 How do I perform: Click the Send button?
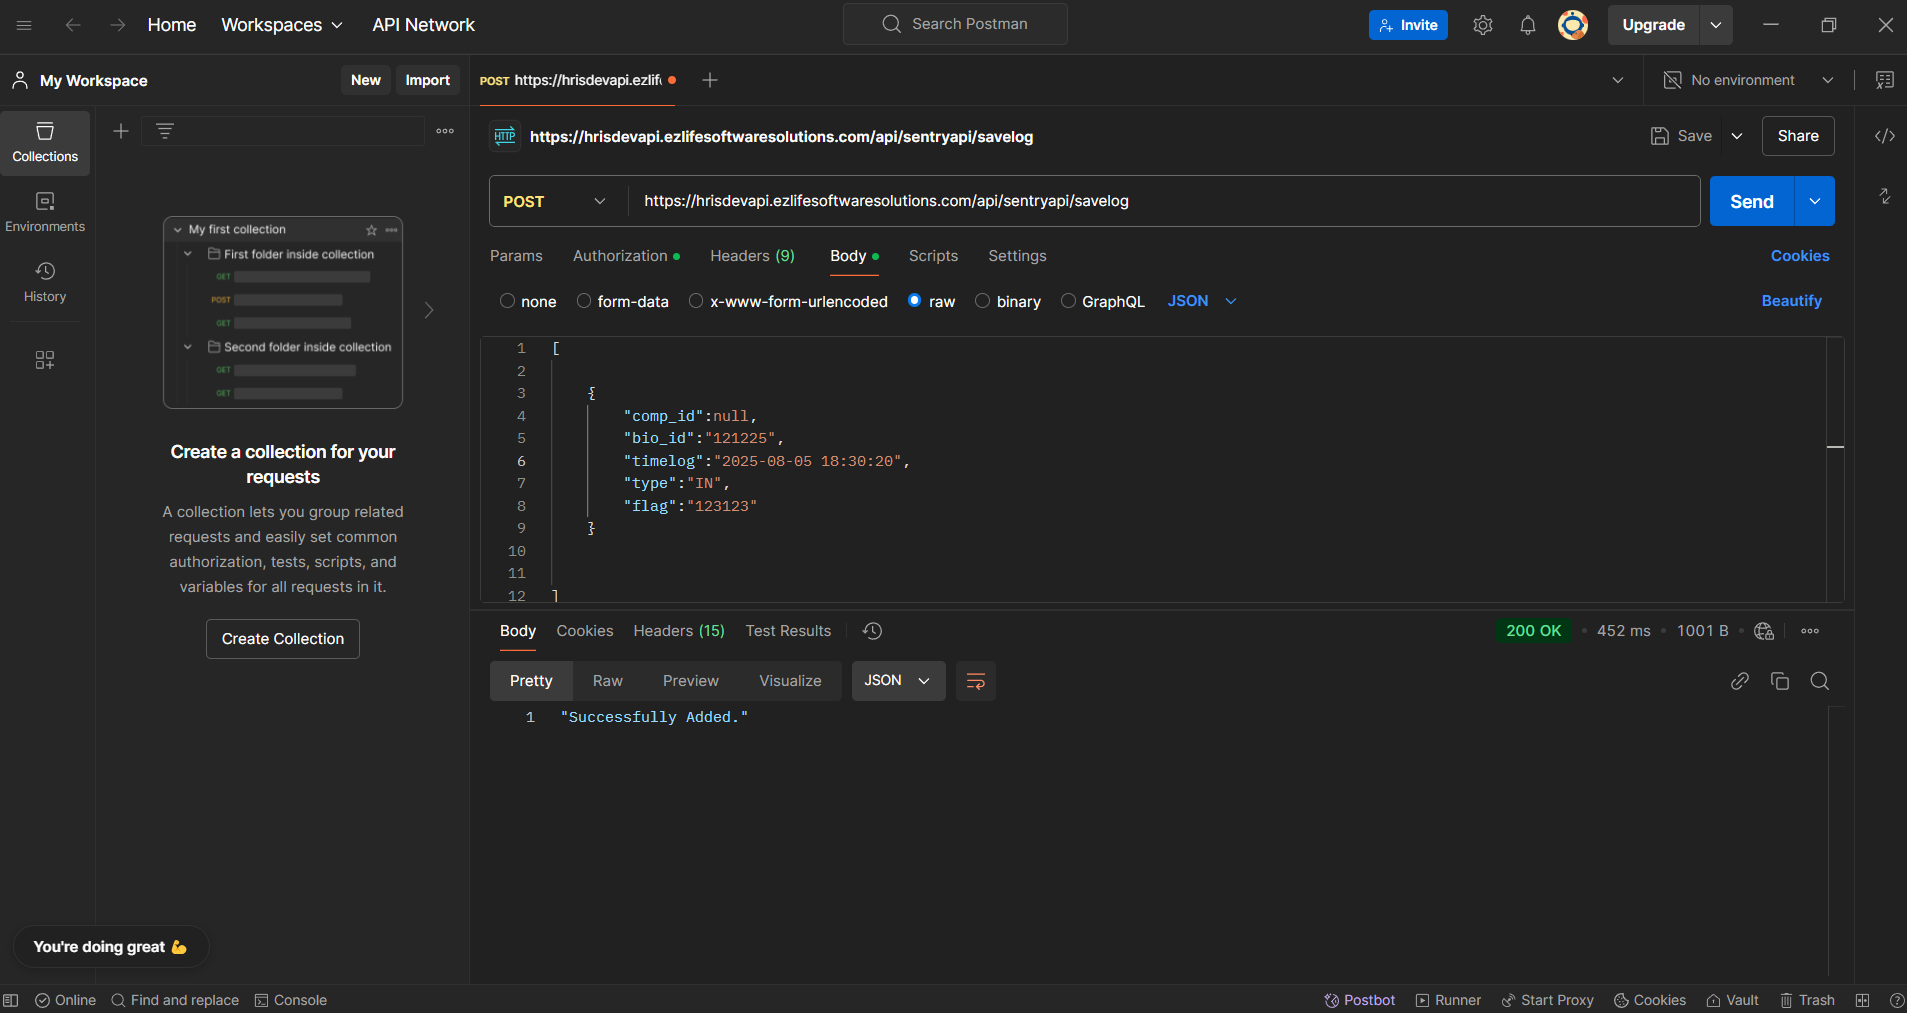[x=1752, y=201]
